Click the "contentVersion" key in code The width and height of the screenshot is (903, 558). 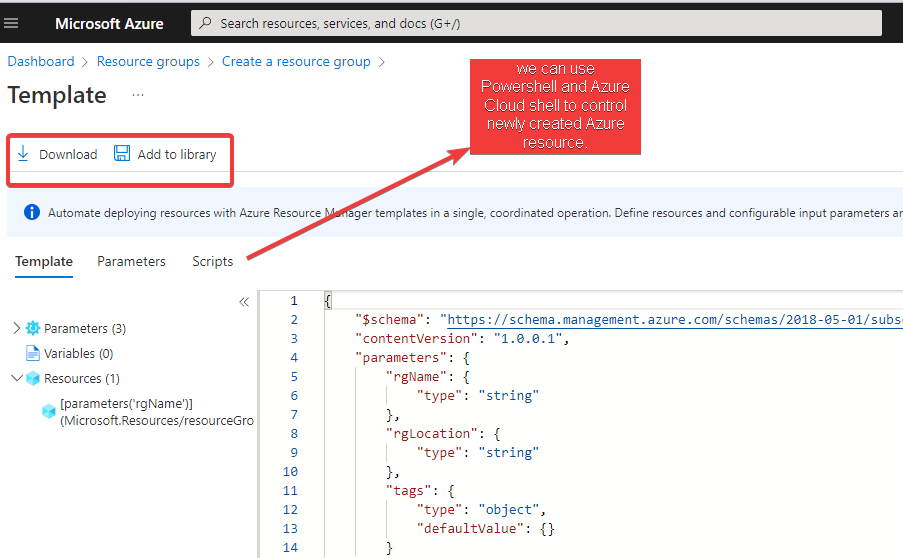tap(416, 339)
